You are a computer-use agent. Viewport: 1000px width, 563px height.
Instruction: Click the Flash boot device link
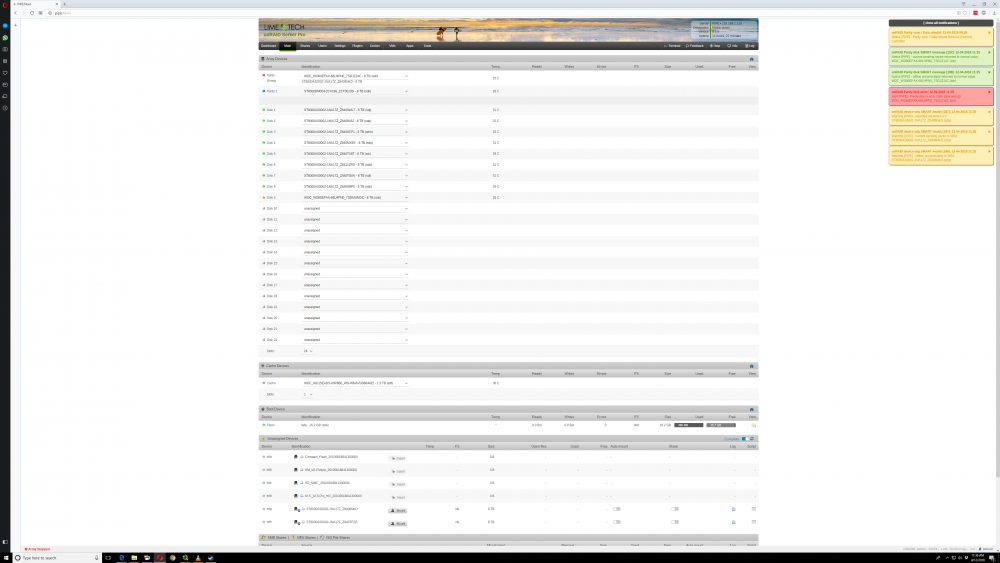pyautogui.click(x=270, y=425)
